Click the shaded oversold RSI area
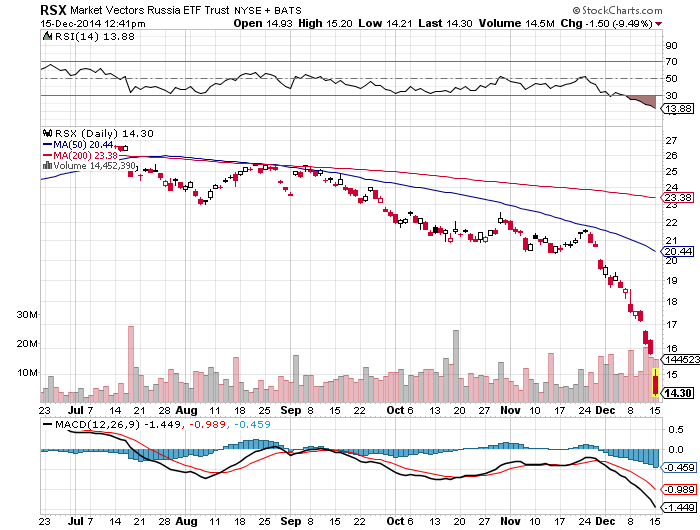Image resolution: width=700 pixels, height=530 pixels. tap(640, 99)
